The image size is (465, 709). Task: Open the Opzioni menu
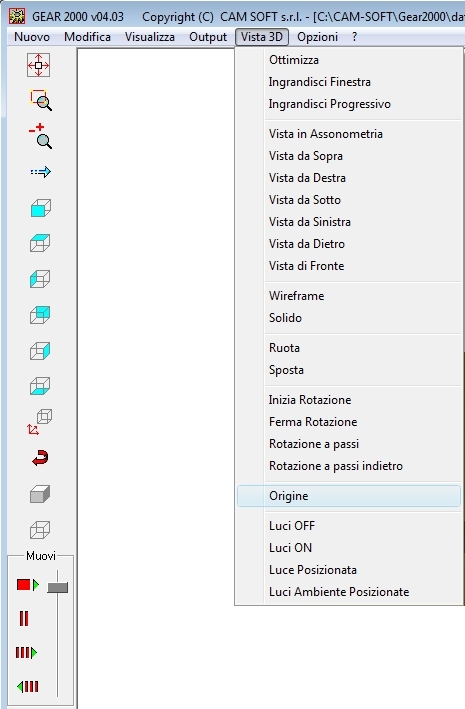pyautogui.click(x=317, y=37)
